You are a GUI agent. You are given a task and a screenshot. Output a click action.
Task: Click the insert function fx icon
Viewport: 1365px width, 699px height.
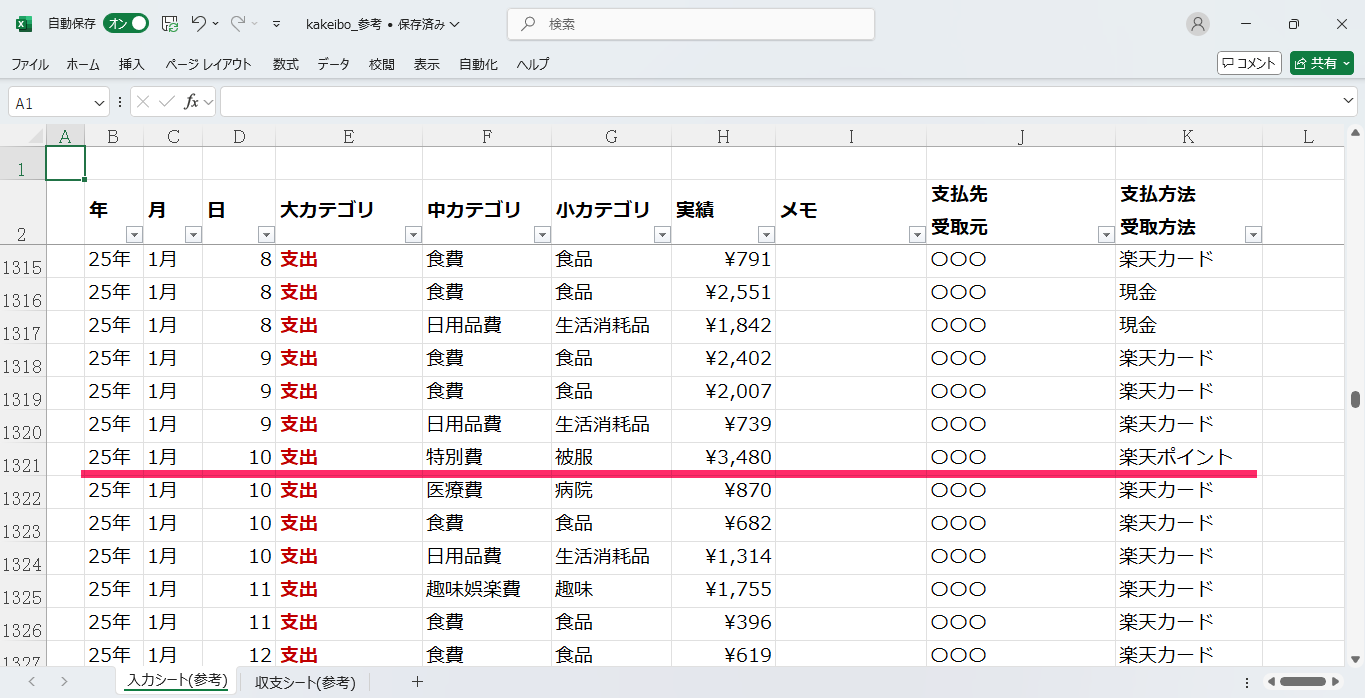(x=192, y=102)
